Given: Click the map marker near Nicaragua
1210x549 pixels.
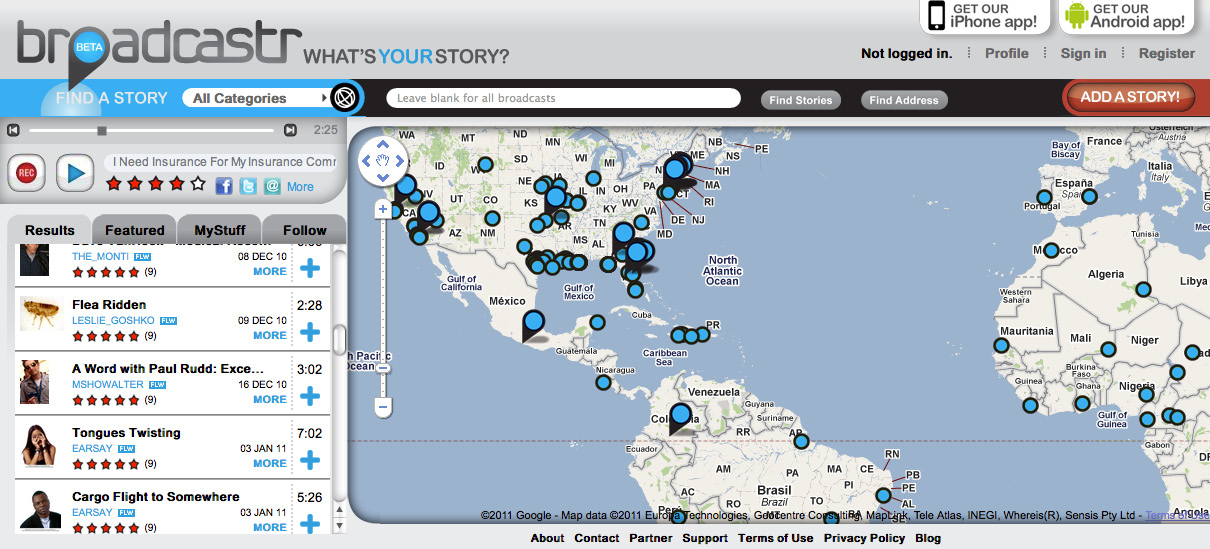Looking at the screenshot, I should click(x=602, y=383).
